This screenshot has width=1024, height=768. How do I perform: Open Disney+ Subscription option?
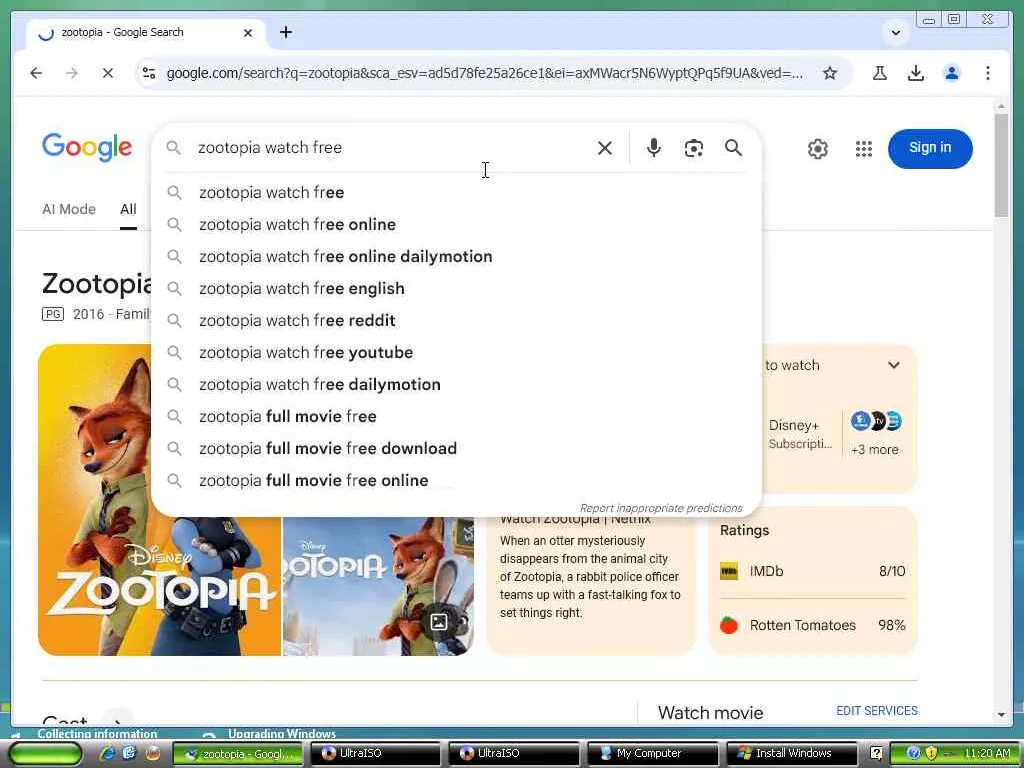[800, 434]
